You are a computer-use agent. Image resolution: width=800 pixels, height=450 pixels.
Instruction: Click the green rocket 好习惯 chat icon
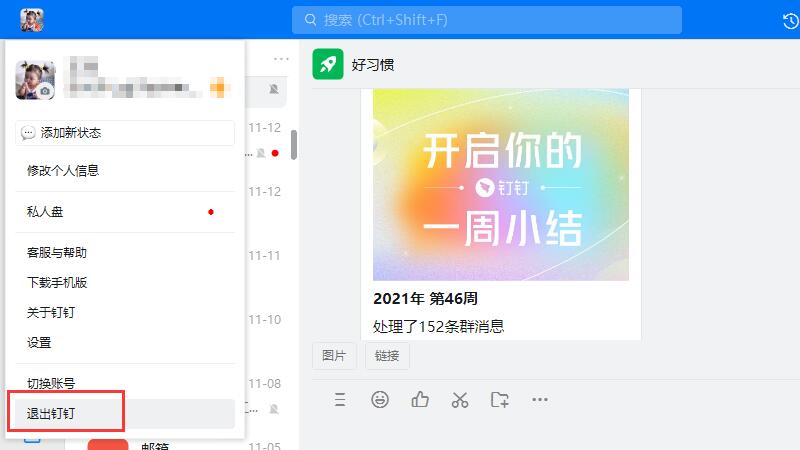tap(327, 64)
